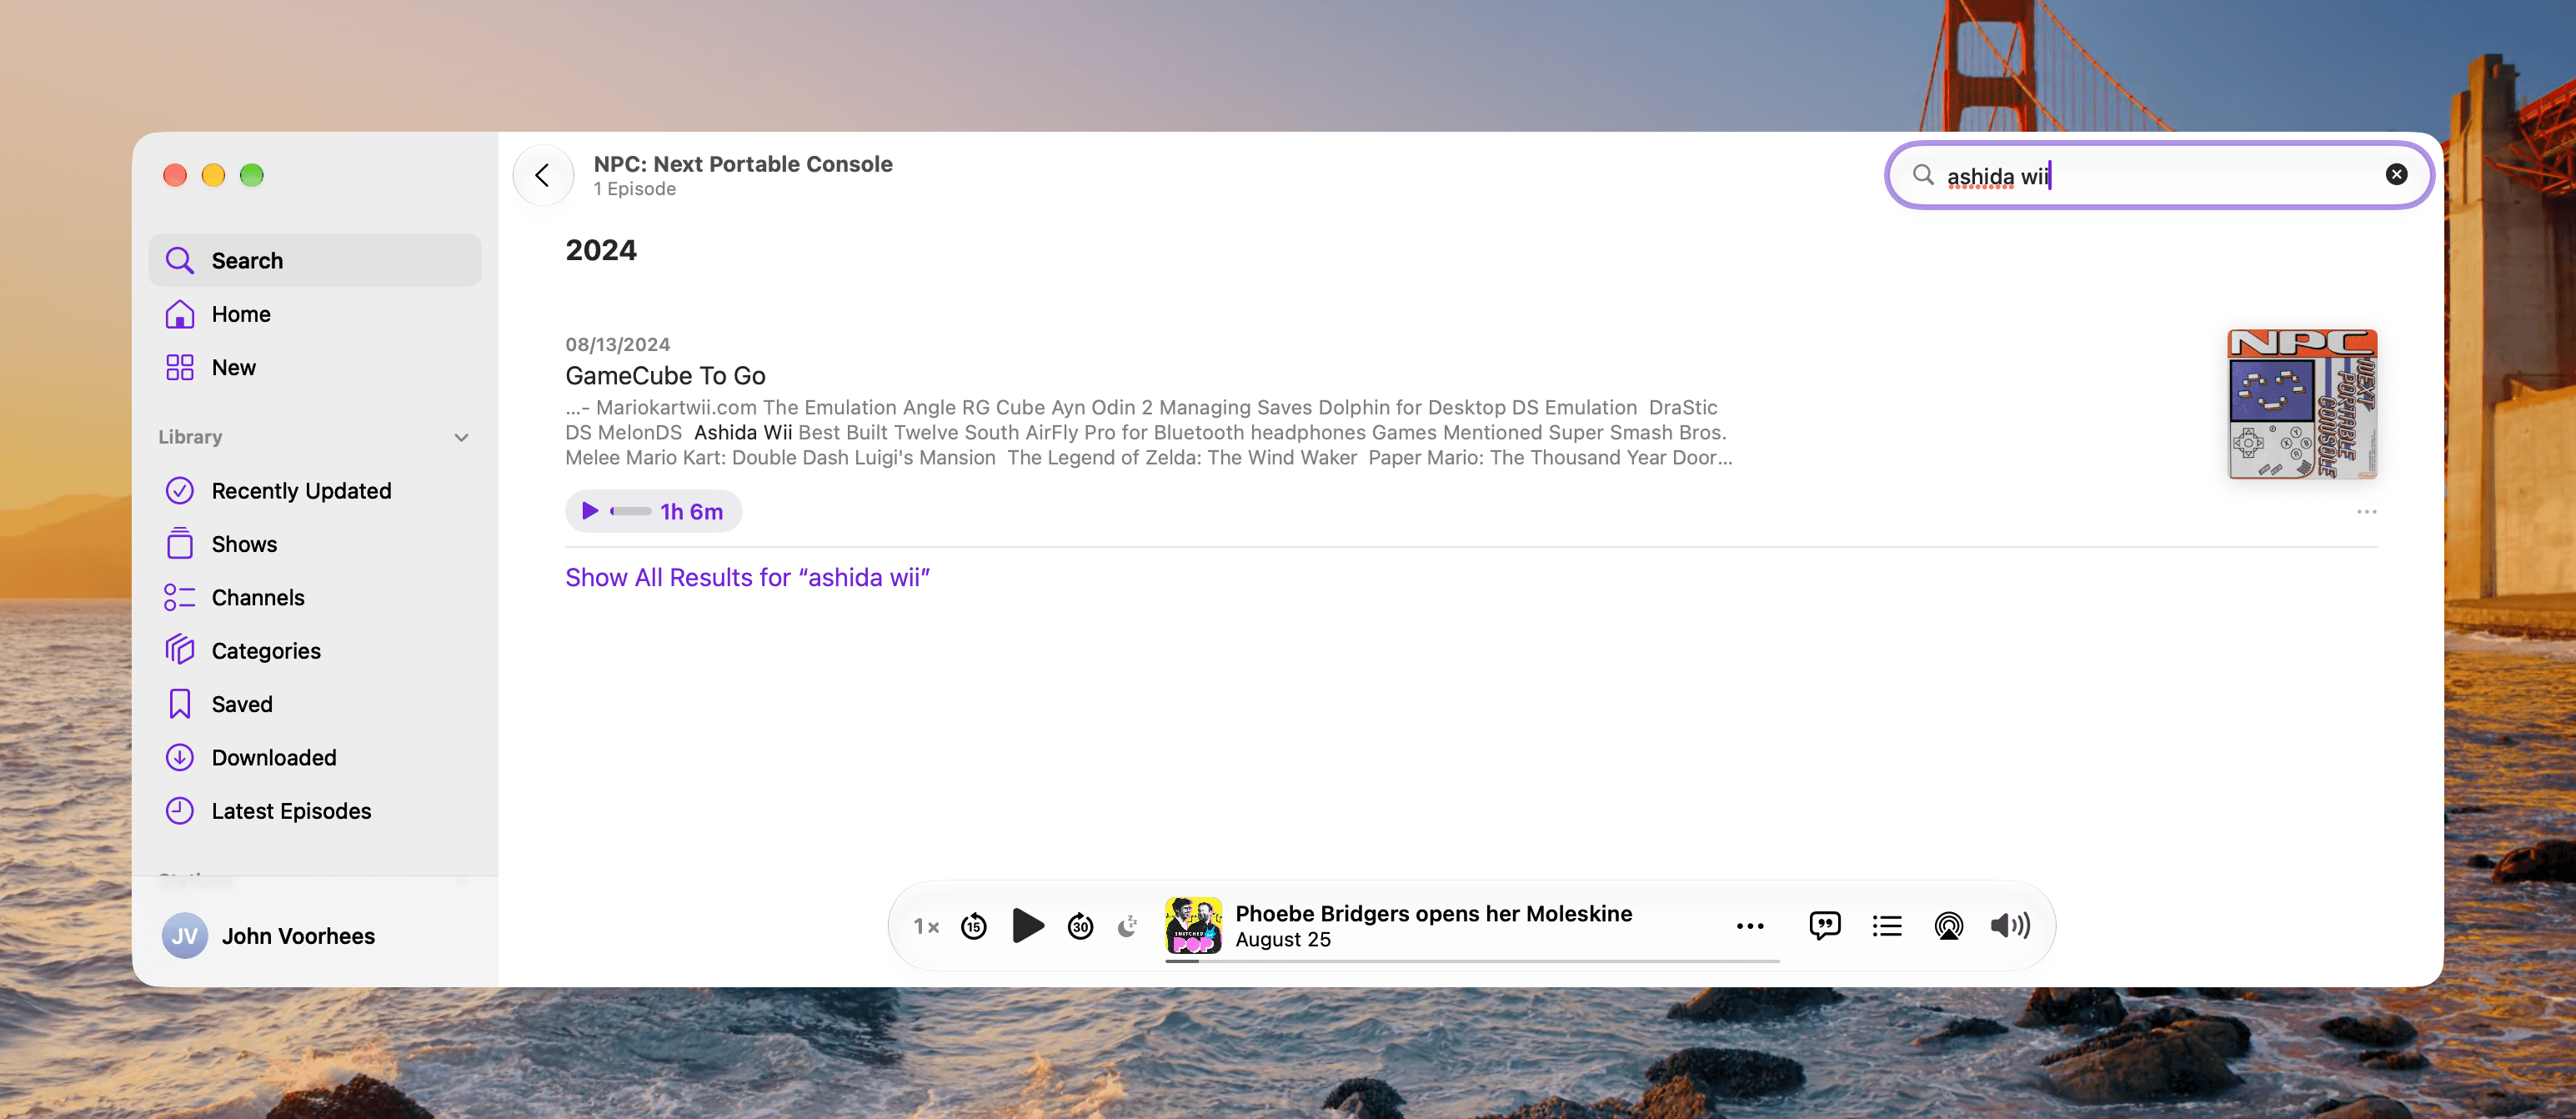Open player more options ellipsis
The image size is (2576, 1119).
(x=1750, y=926)
